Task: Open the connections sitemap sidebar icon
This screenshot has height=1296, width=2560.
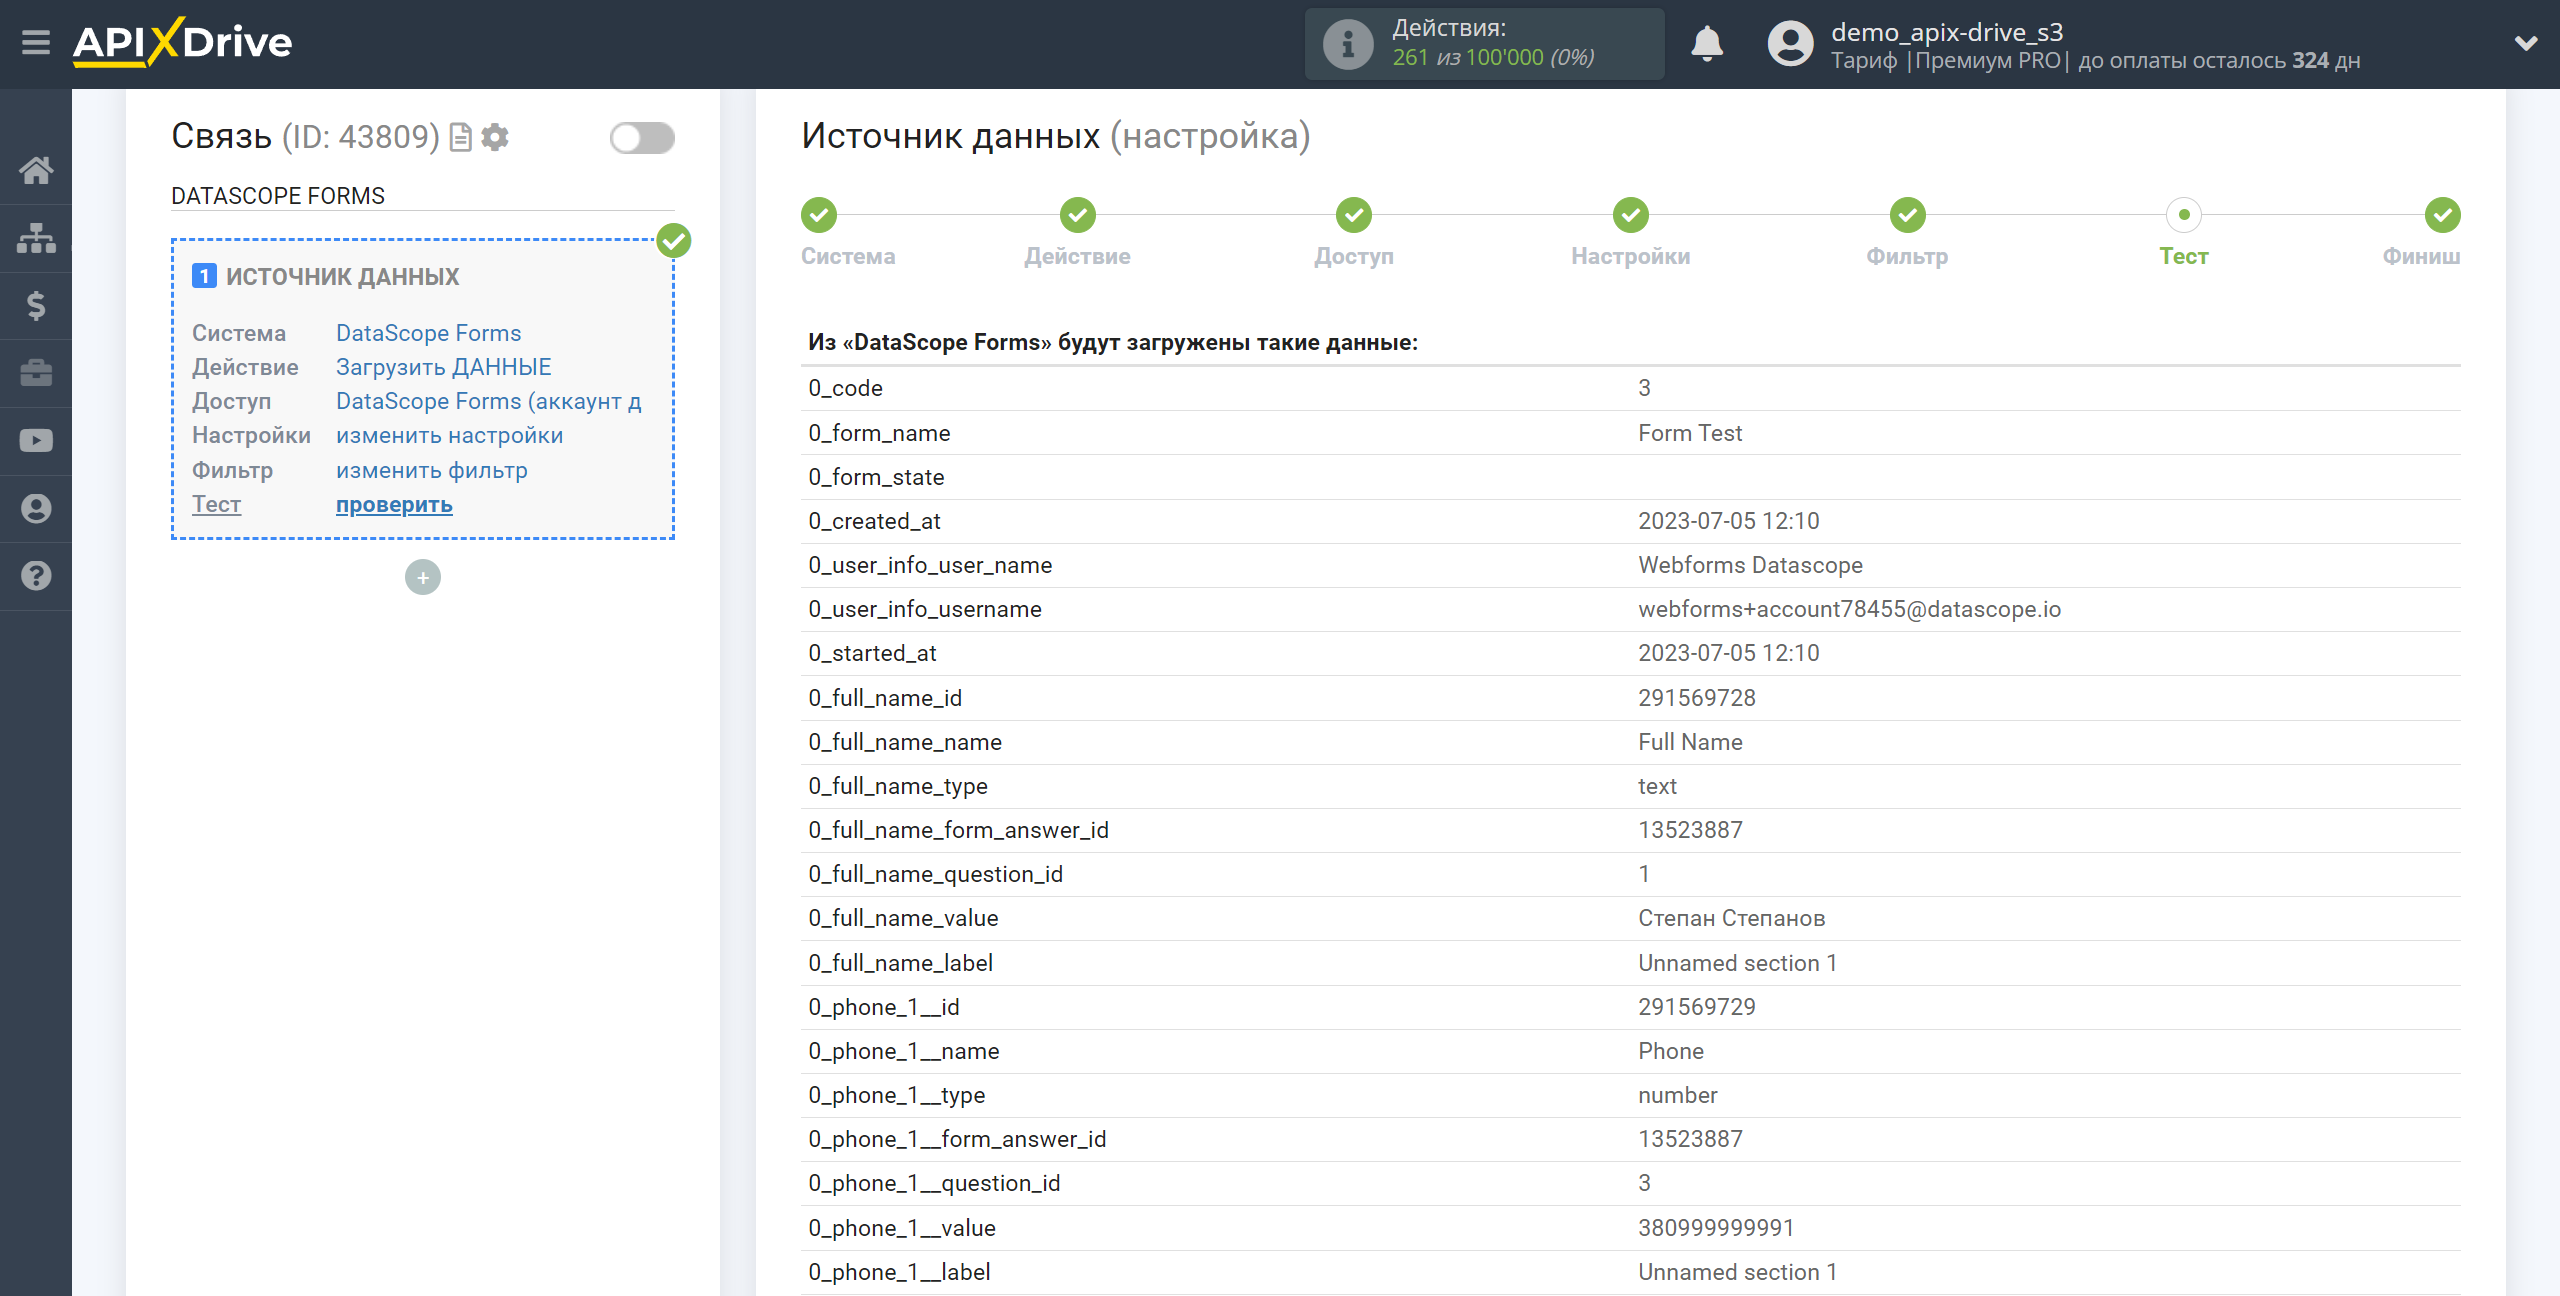Action: [36, 238]
